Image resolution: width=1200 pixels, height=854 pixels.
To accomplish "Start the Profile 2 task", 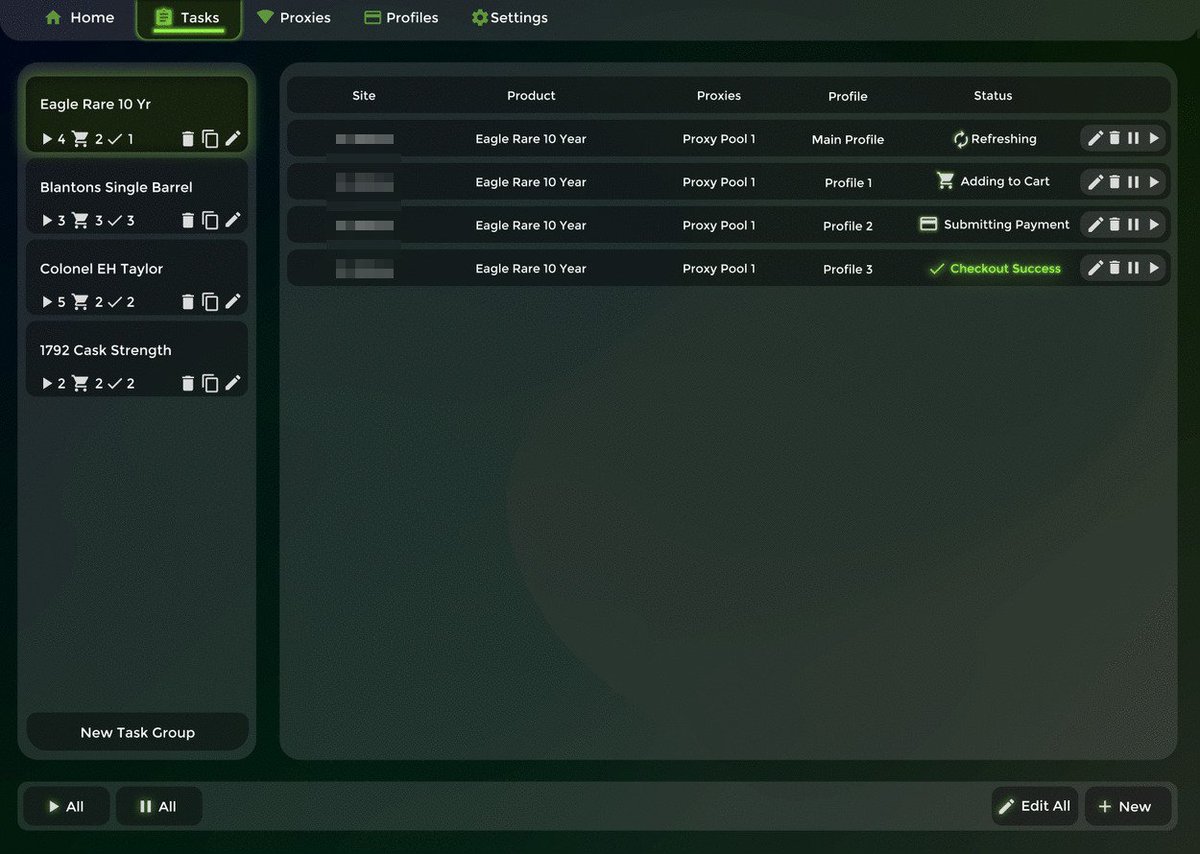I will click(1154, 225).
